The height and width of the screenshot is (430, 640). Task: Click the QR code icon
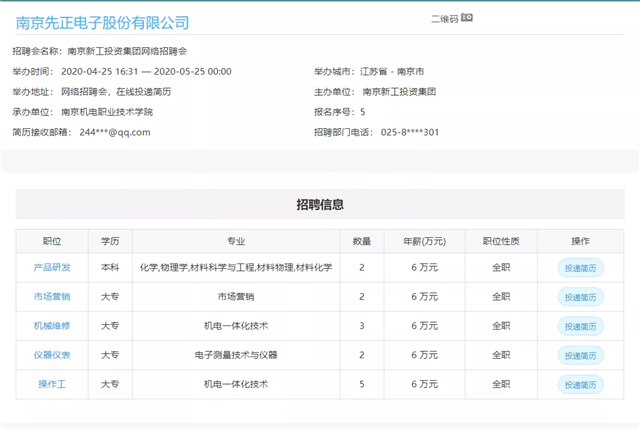coord(467,18)
